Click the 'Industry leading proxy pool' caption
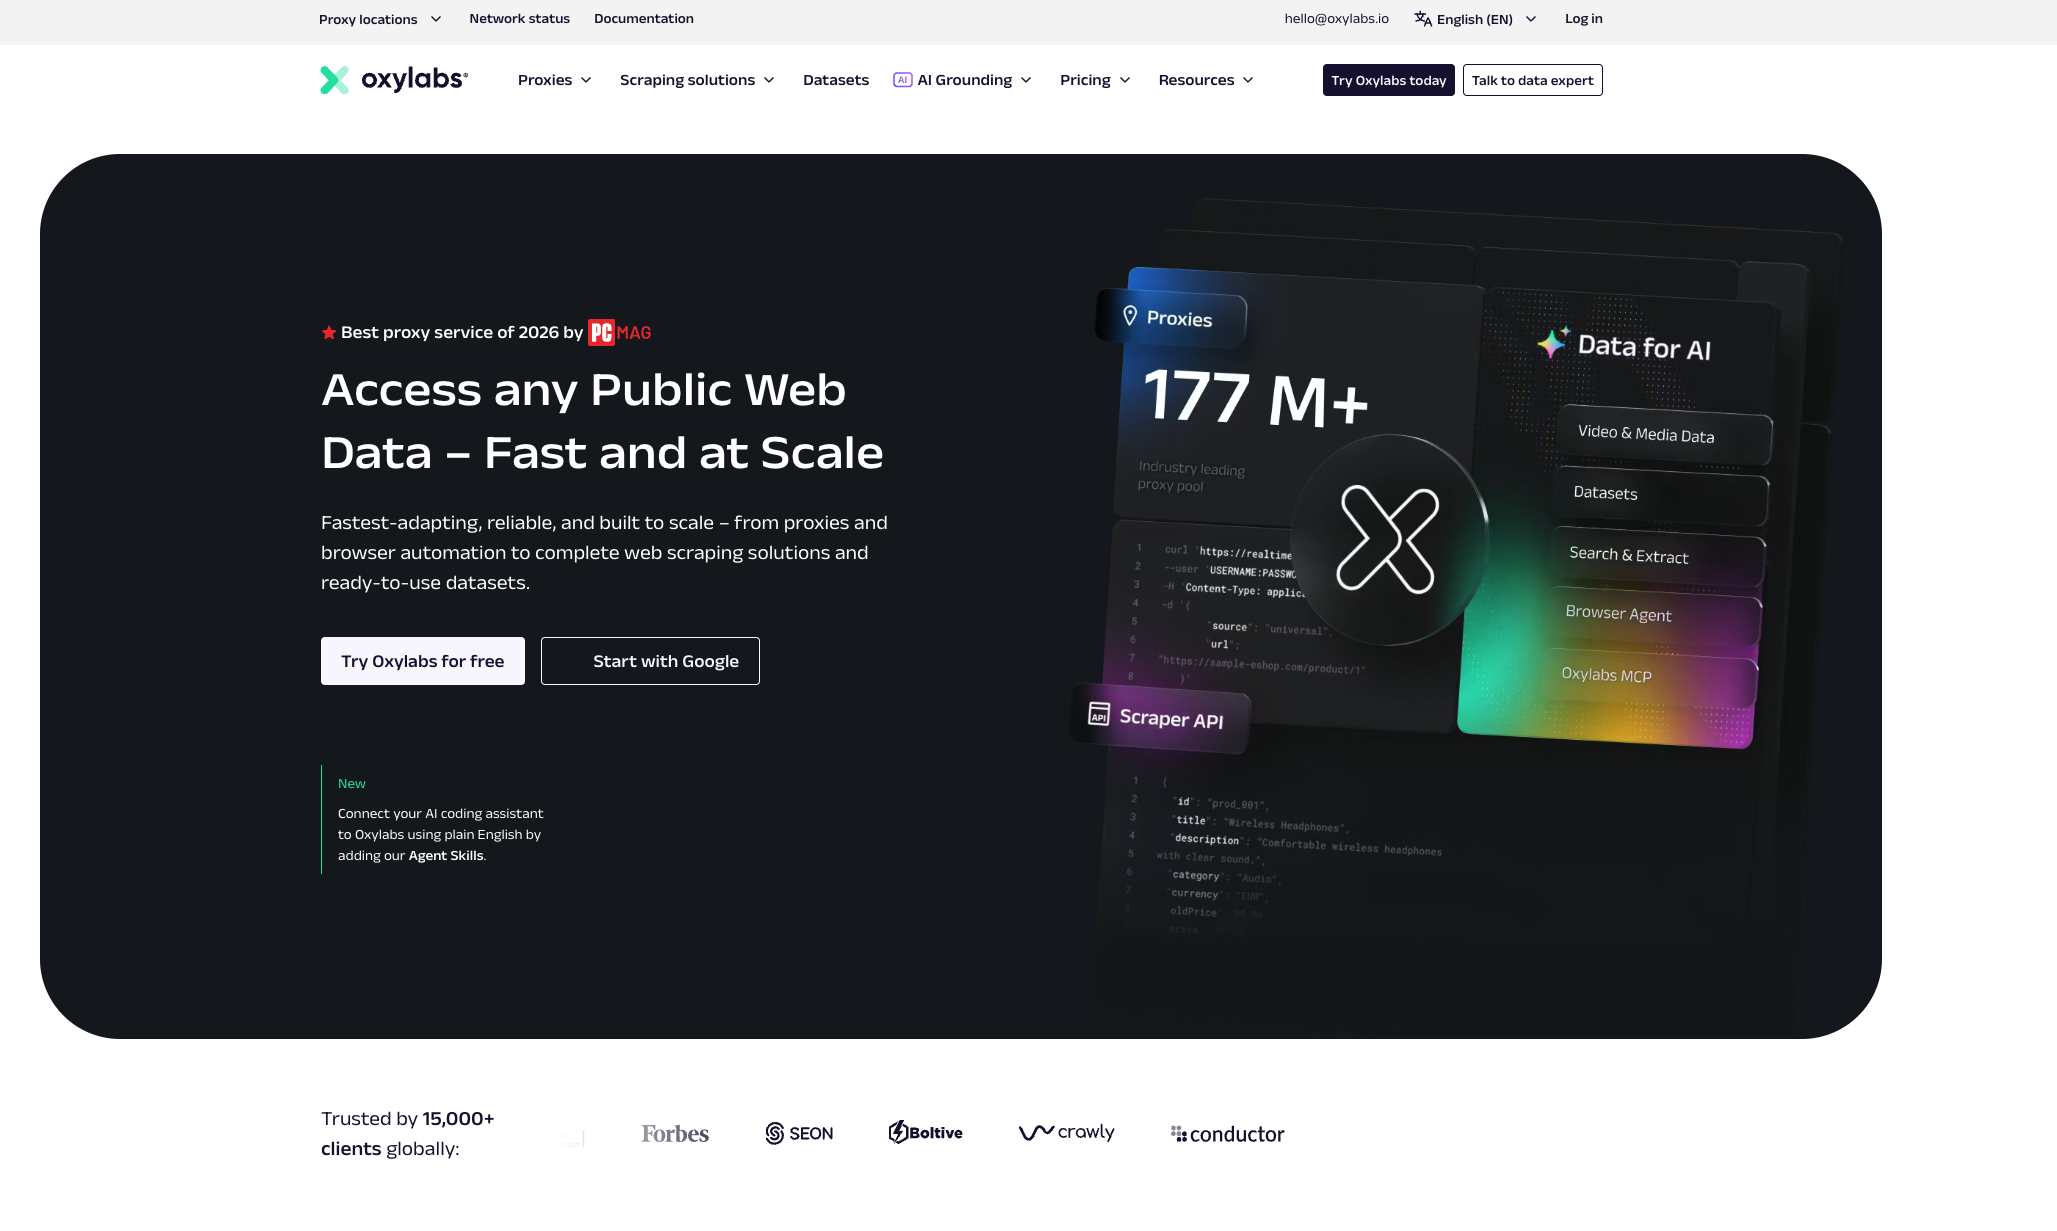Image resolution: width=2057 pixels, height=1231 pixels. (1191, 477)
